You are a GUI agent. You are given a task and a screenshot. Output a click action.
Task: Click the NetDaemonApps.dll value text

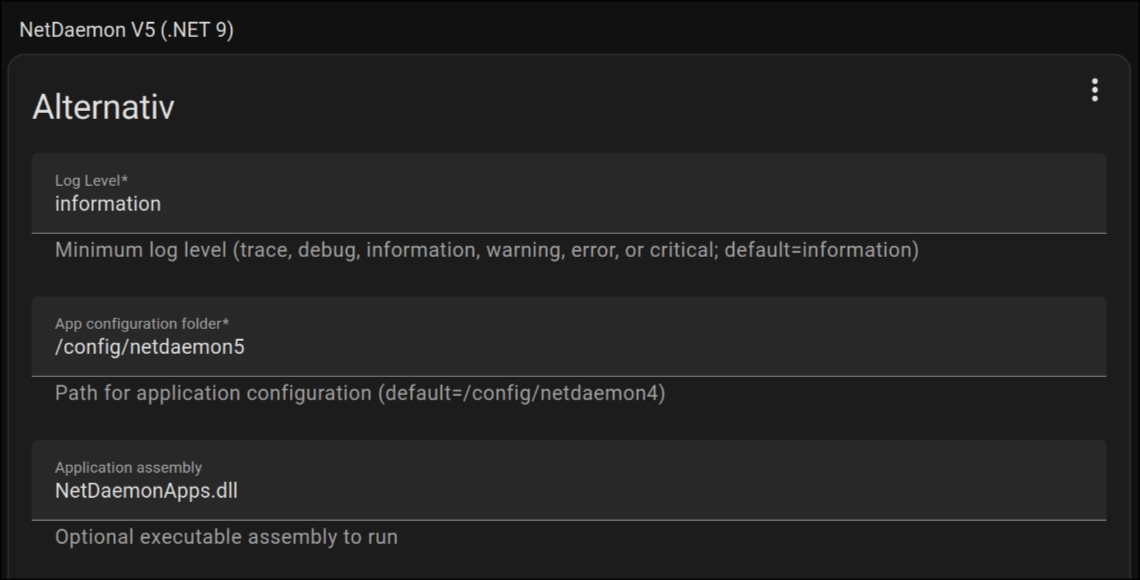[146, 491]
